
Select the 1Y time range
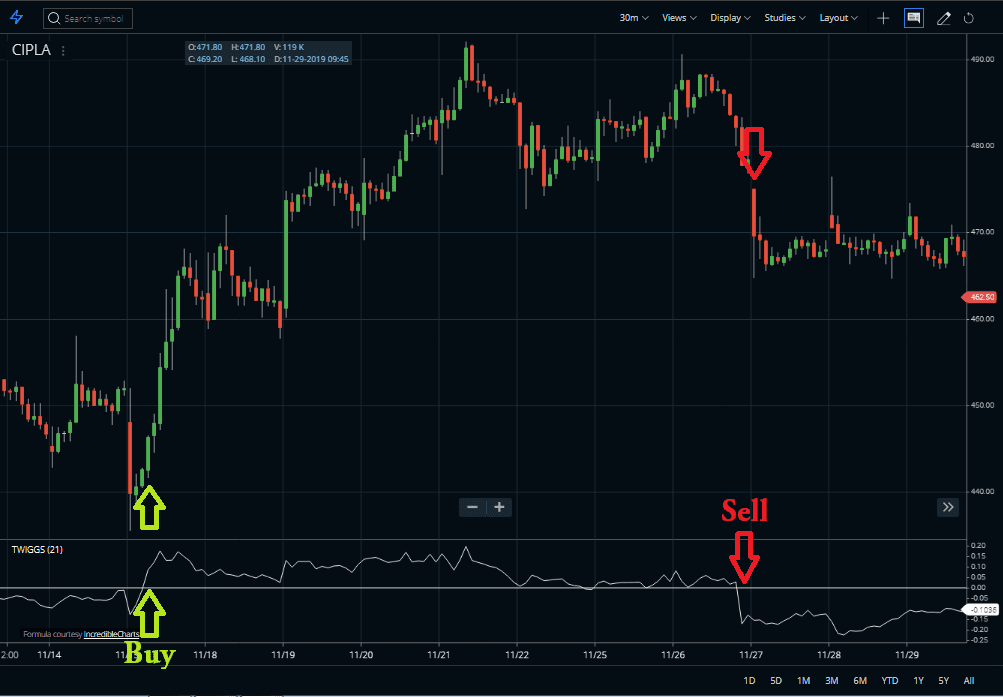tap(919, 680)
